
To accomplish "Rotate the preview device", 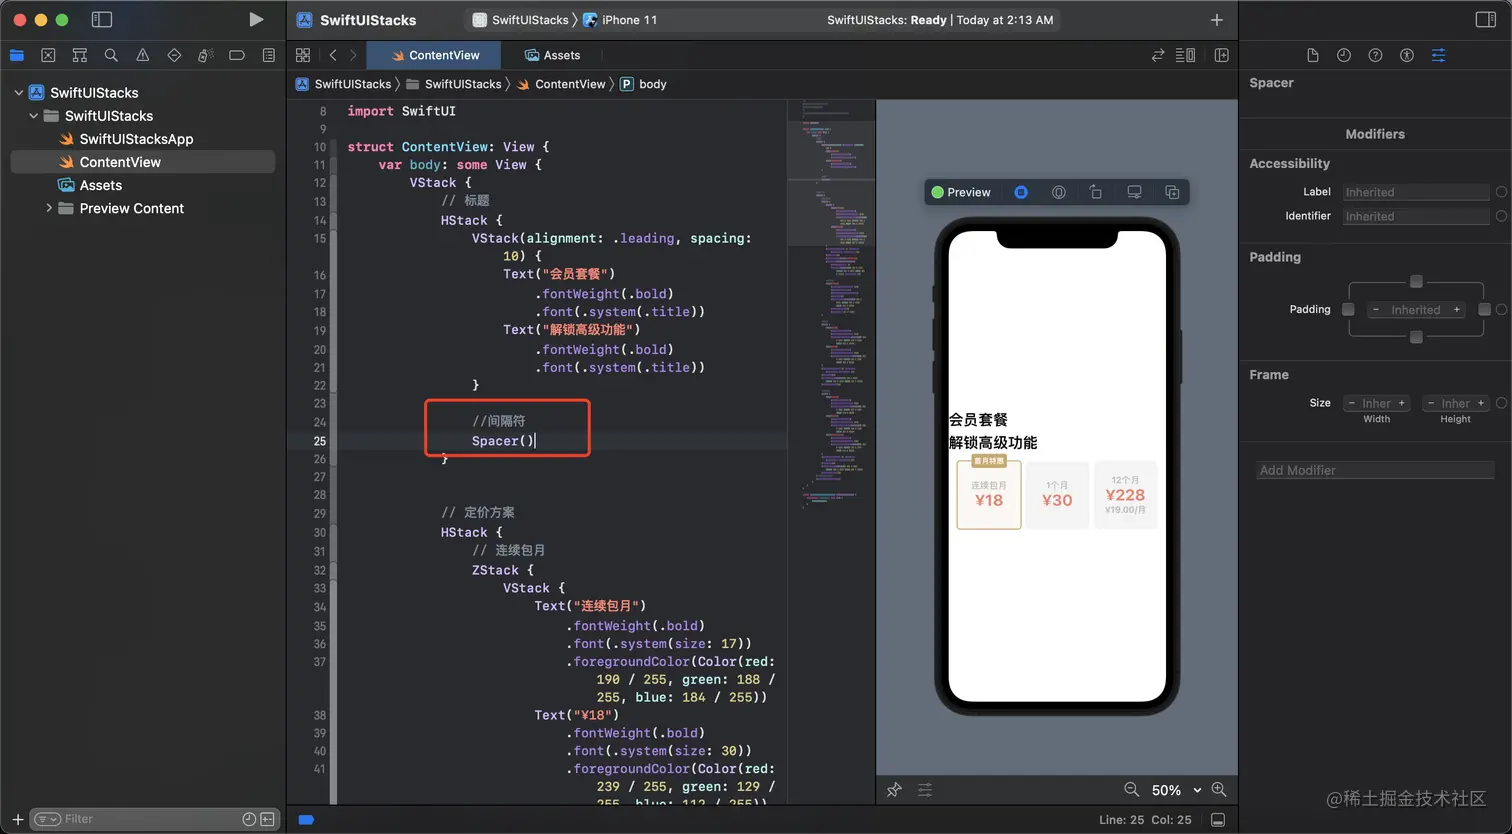I will click(1096, 192).
